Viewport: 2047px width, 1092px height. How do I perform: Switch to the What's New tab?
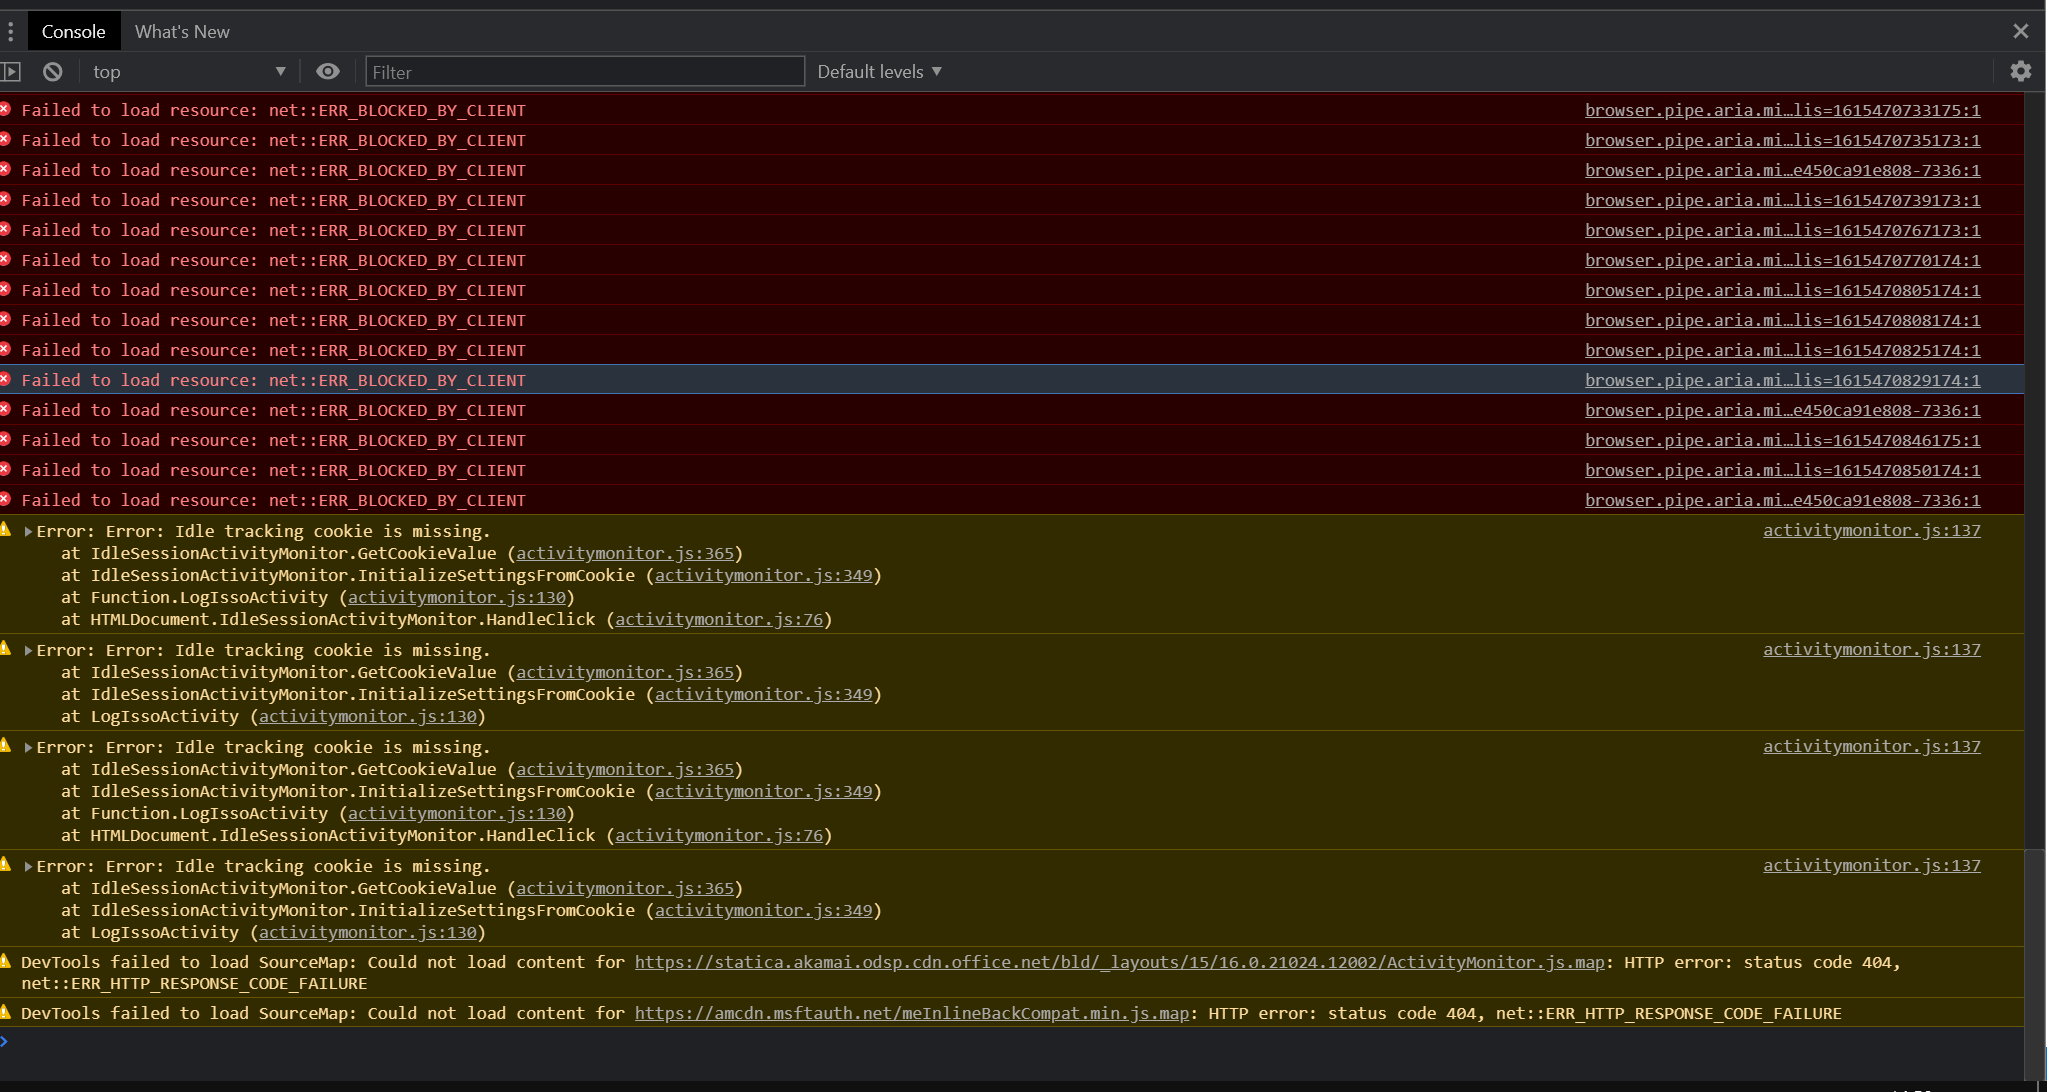point(182,32)
